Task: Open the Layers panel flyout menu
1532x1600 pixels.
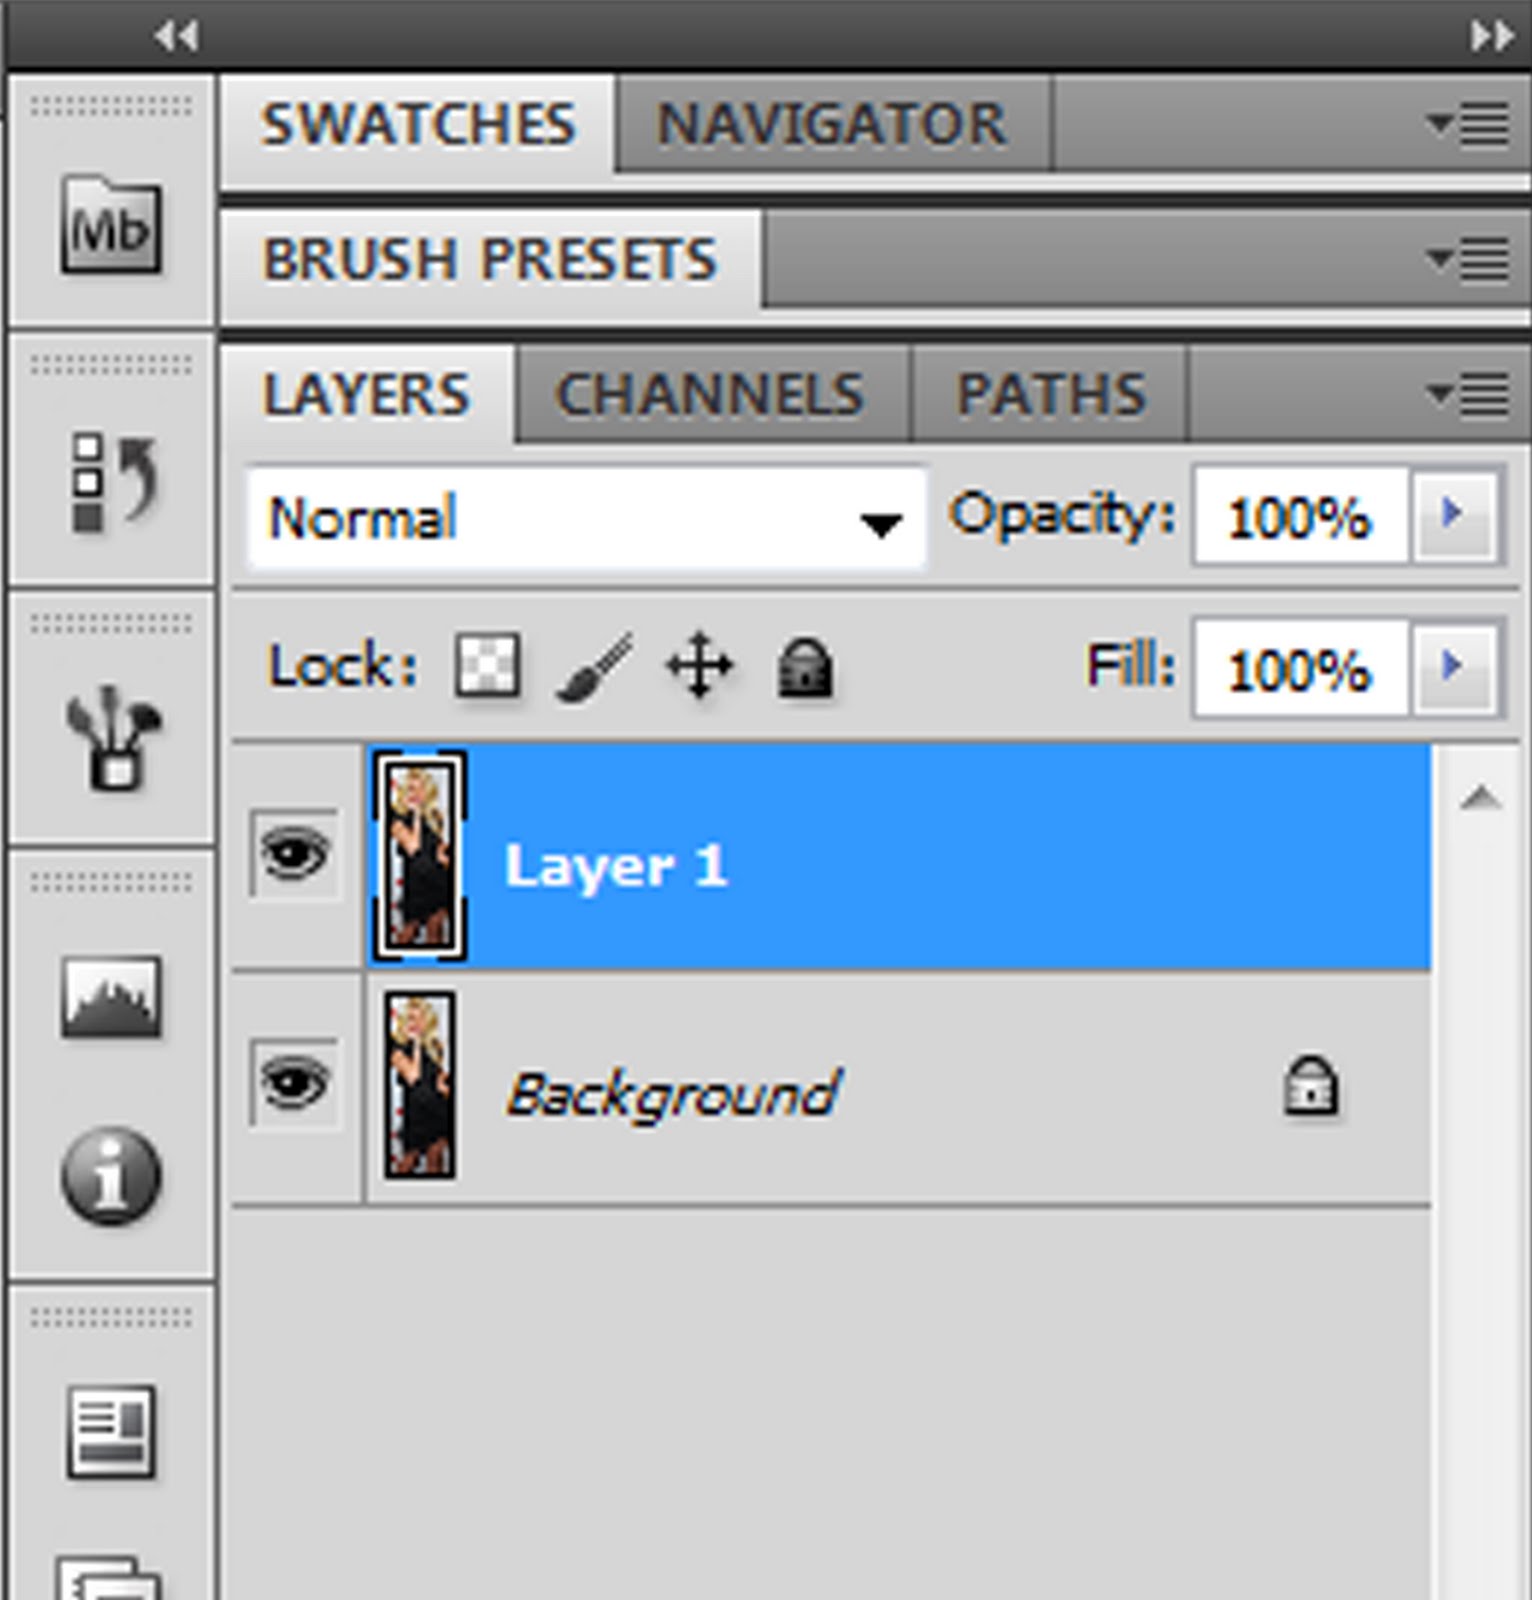Action: (x=1468, y=394)
